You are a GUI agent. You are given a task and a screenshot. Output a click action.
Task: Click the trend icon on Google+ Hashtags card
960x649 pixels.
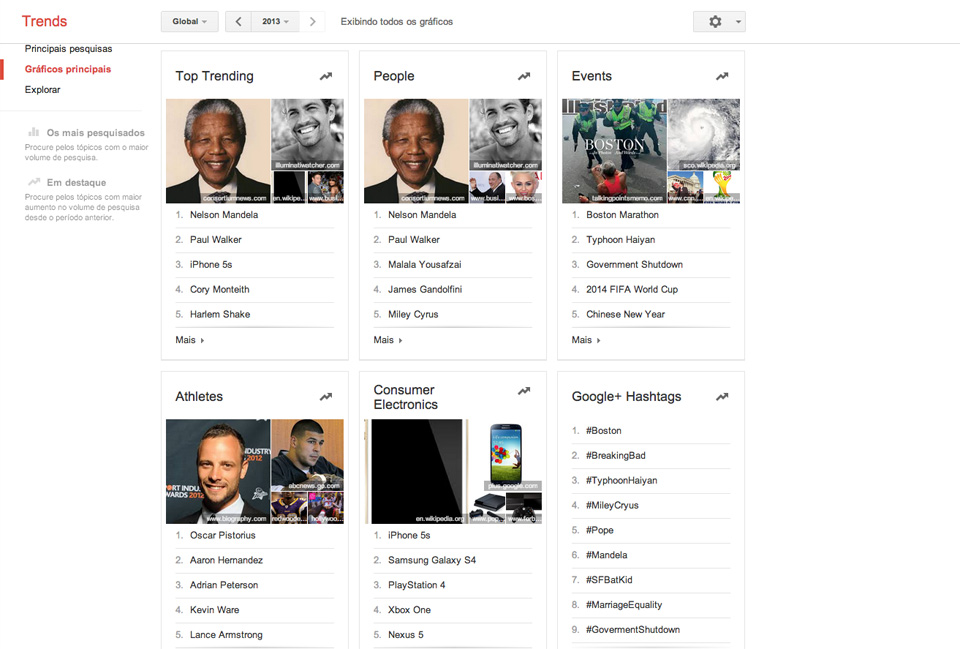[x=722, y=396]
